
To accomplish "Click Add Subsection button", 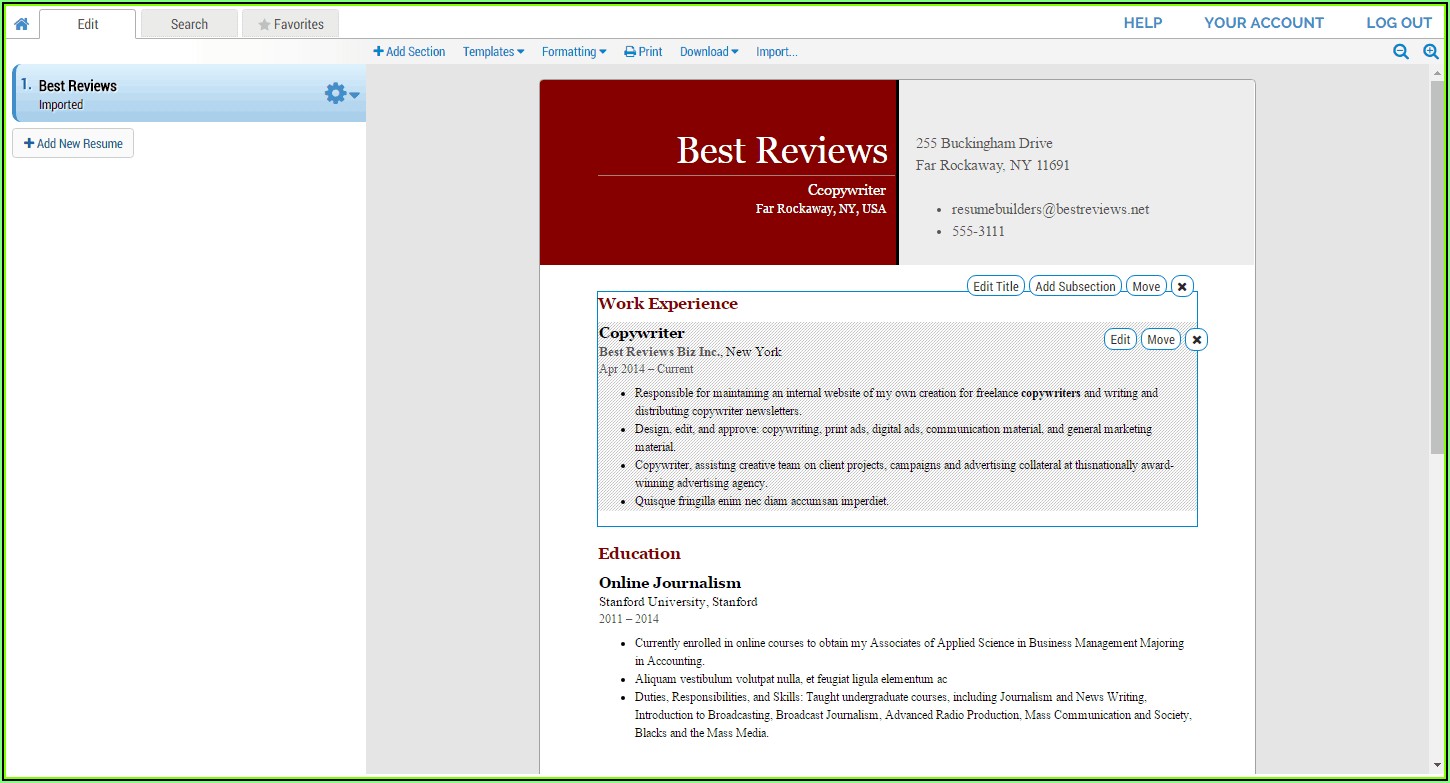I will [1075, 287].
